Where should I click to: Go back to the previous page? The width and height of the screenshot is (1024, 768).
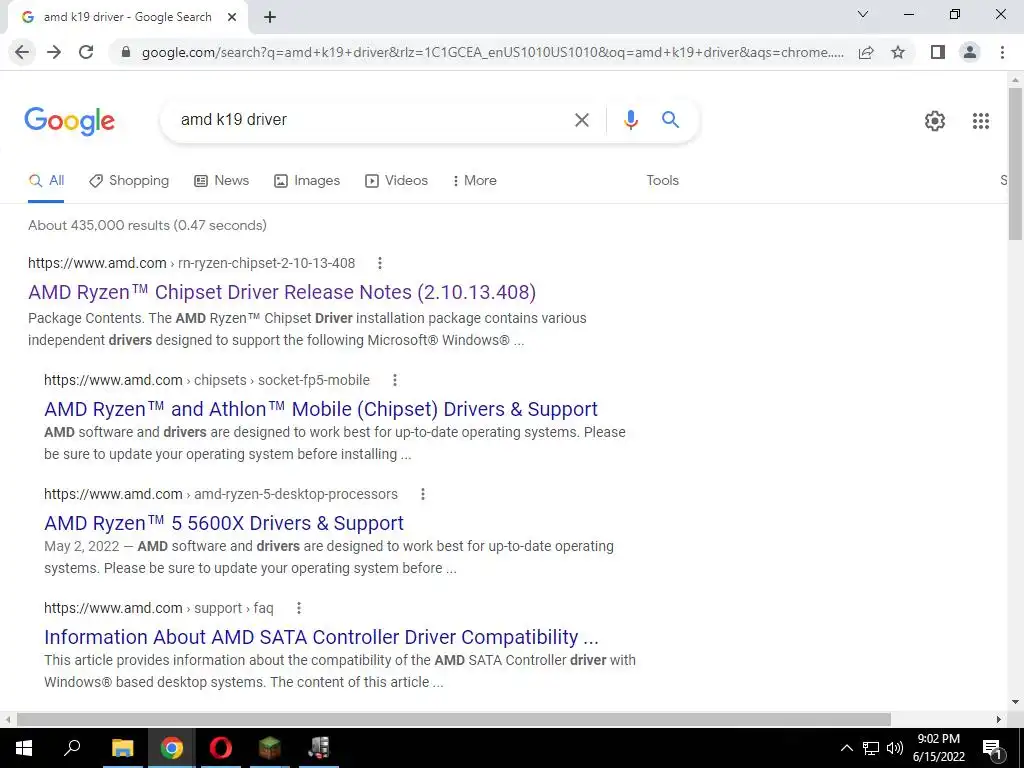click(x=22, y=52)
